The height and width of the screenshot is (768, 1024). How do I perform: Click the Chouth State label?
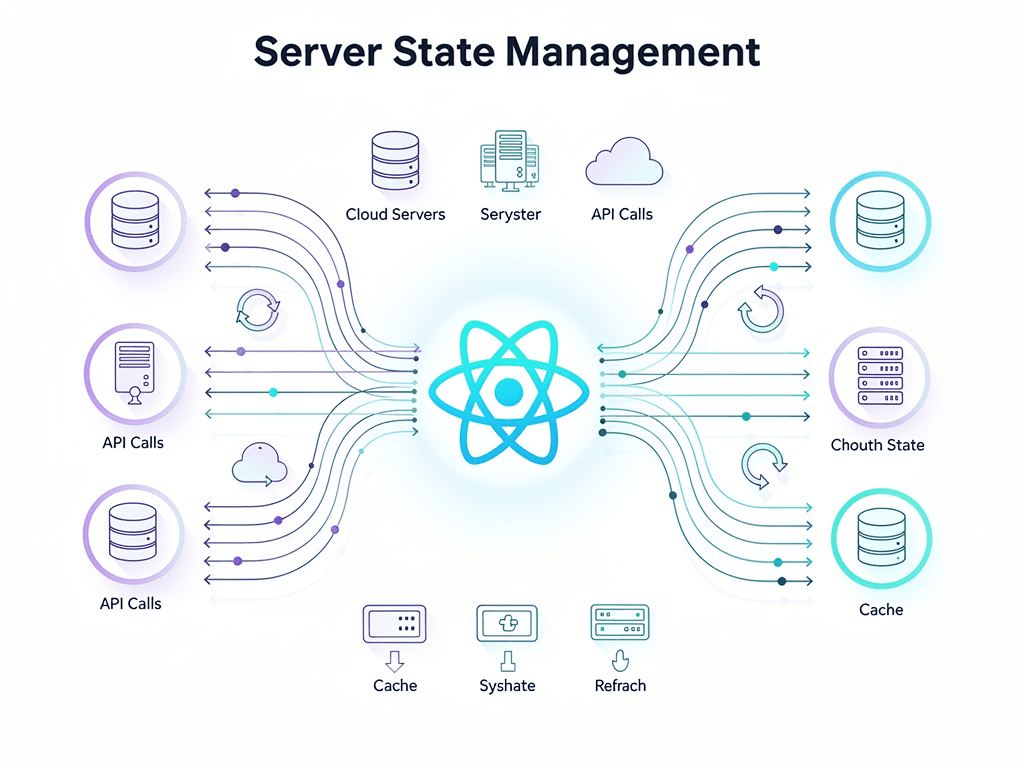coord(877,445)
